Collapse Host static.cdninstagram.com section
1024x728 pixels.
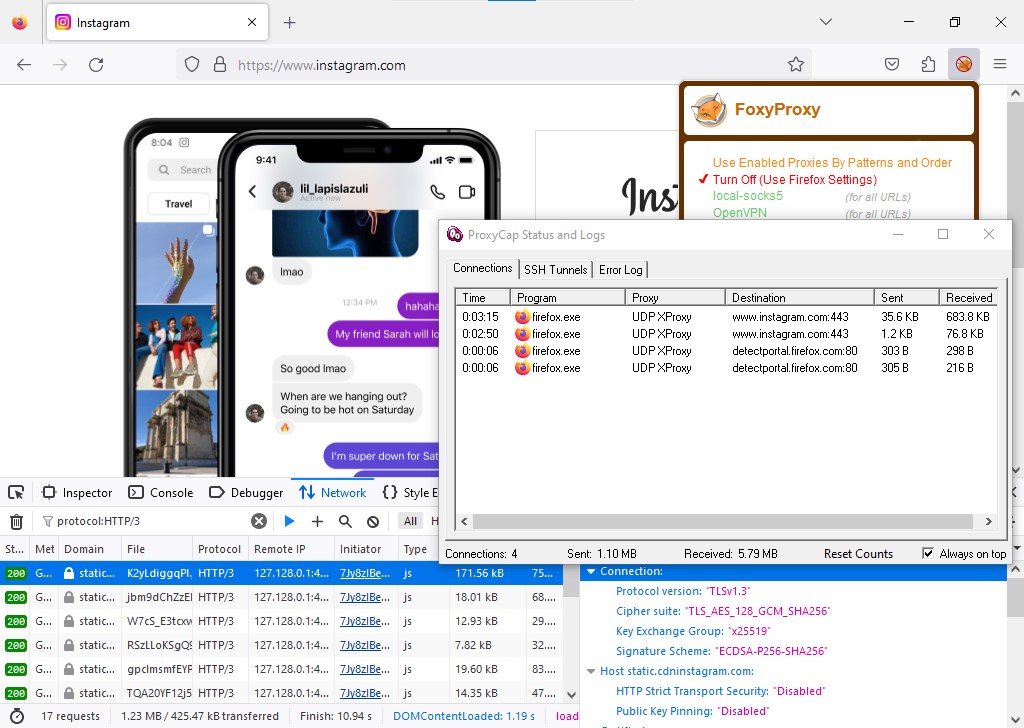click(x=591, y=671)
